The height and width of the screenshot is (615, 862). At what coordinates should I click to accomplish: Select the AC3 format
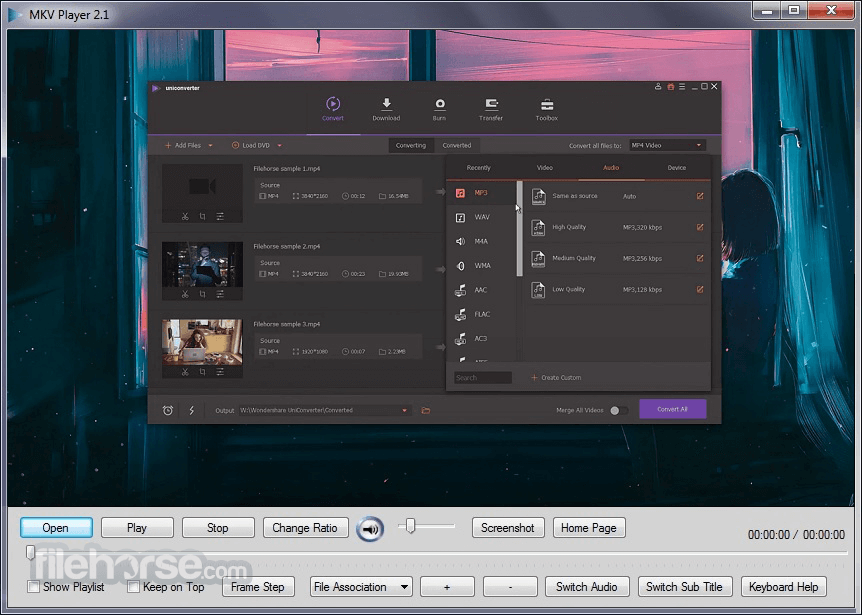point(480,338)
